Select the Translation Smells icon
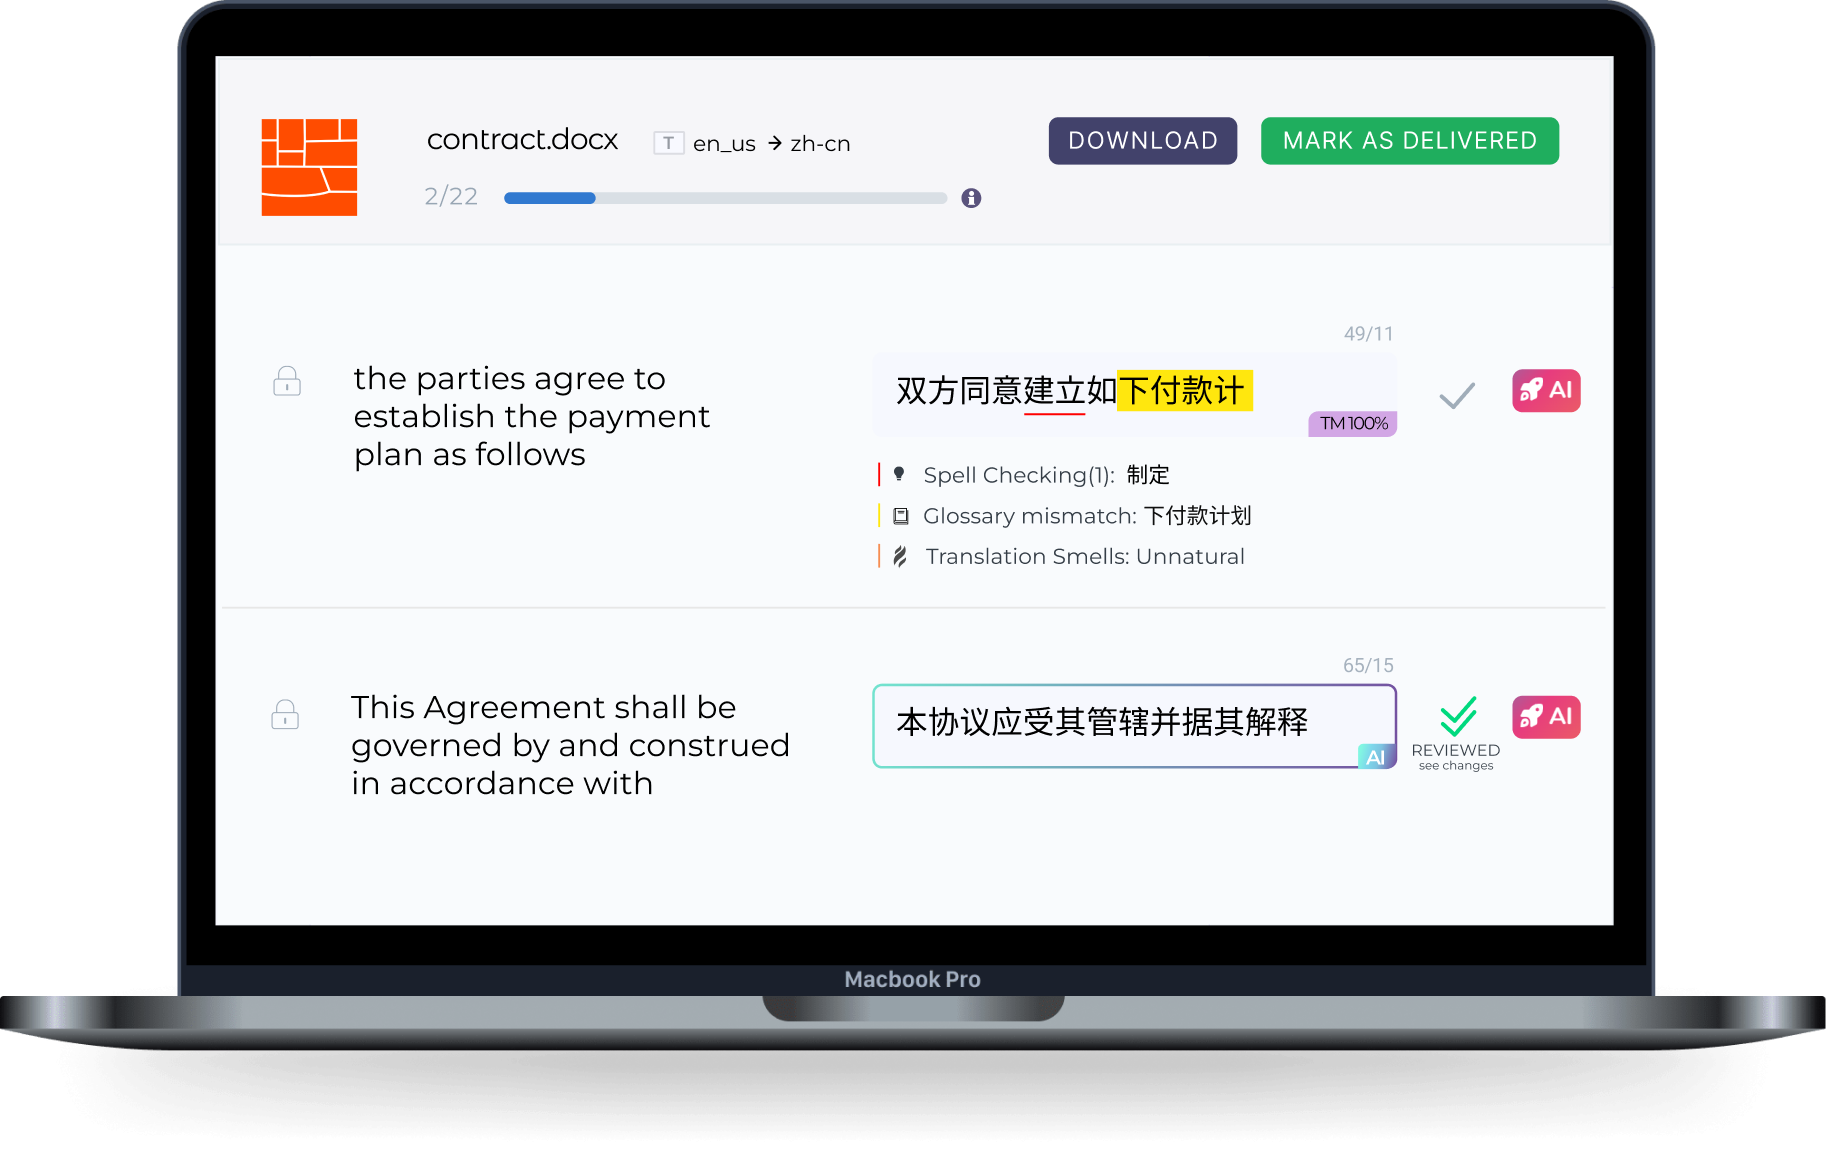 [x=901, y=556]
